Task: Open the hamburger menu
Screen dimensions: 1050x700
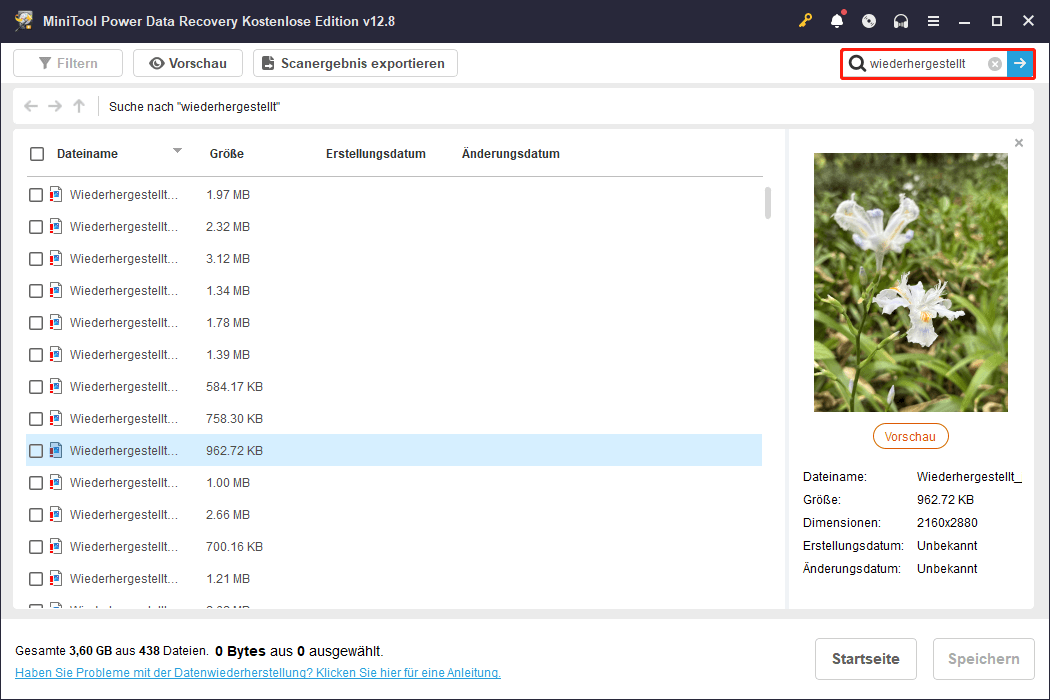Action: (934, 20)
